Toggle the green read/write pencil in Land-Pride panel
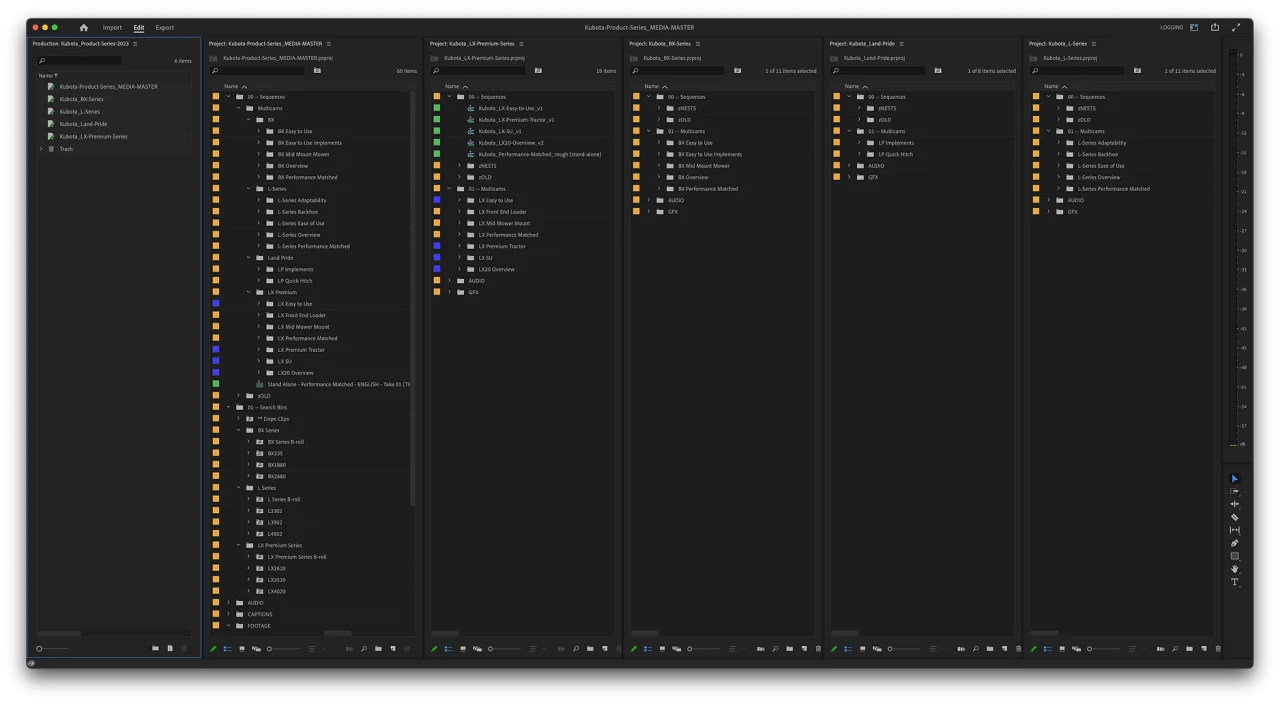This screenshot has height=704, width=1280. tap(834, 649)
